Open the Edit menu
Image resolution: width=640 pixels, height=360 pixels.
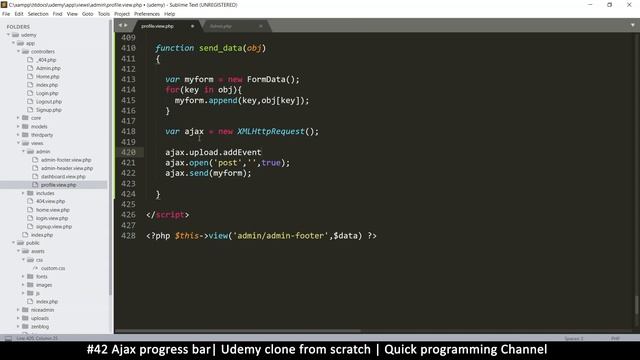pos(19,14)
